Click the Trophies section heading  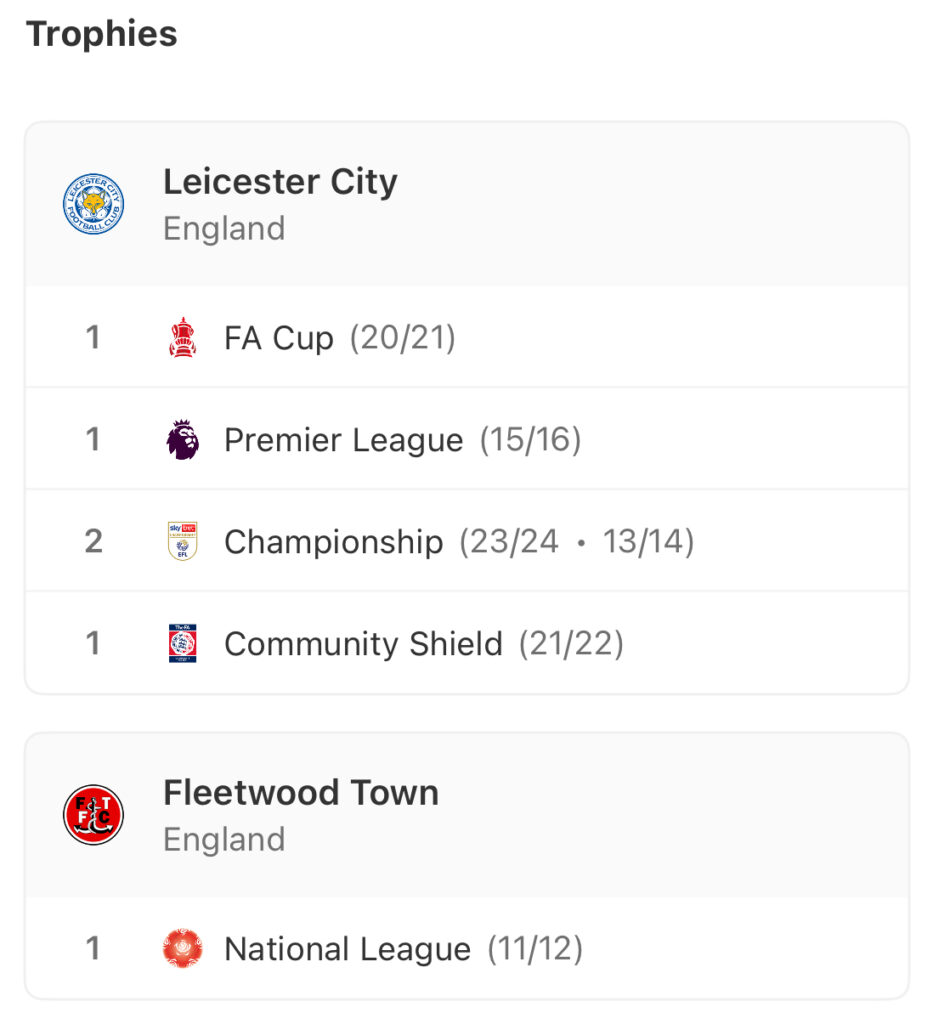tap(102, 33)
